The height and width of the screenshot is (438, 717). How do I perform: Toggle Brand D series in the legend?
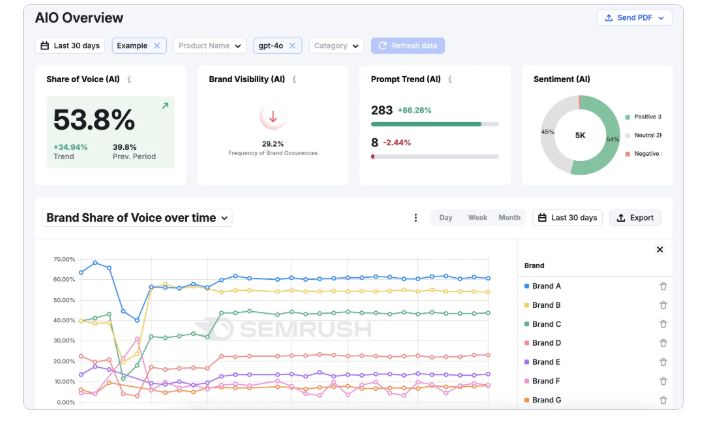pyautogui.click(x=546, y=343)
